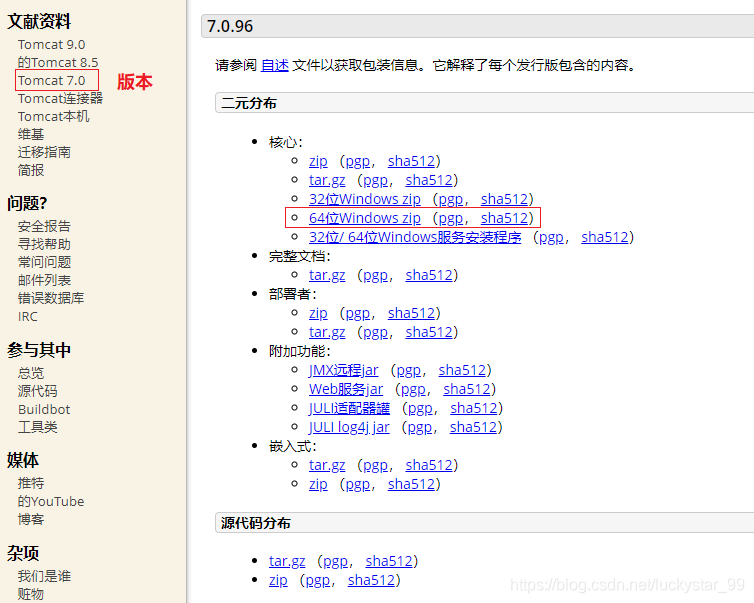Open sha512 link for 源代码分布 tar.gz
The width and height of the screenshot is (754, 603).
pos(389,561)
